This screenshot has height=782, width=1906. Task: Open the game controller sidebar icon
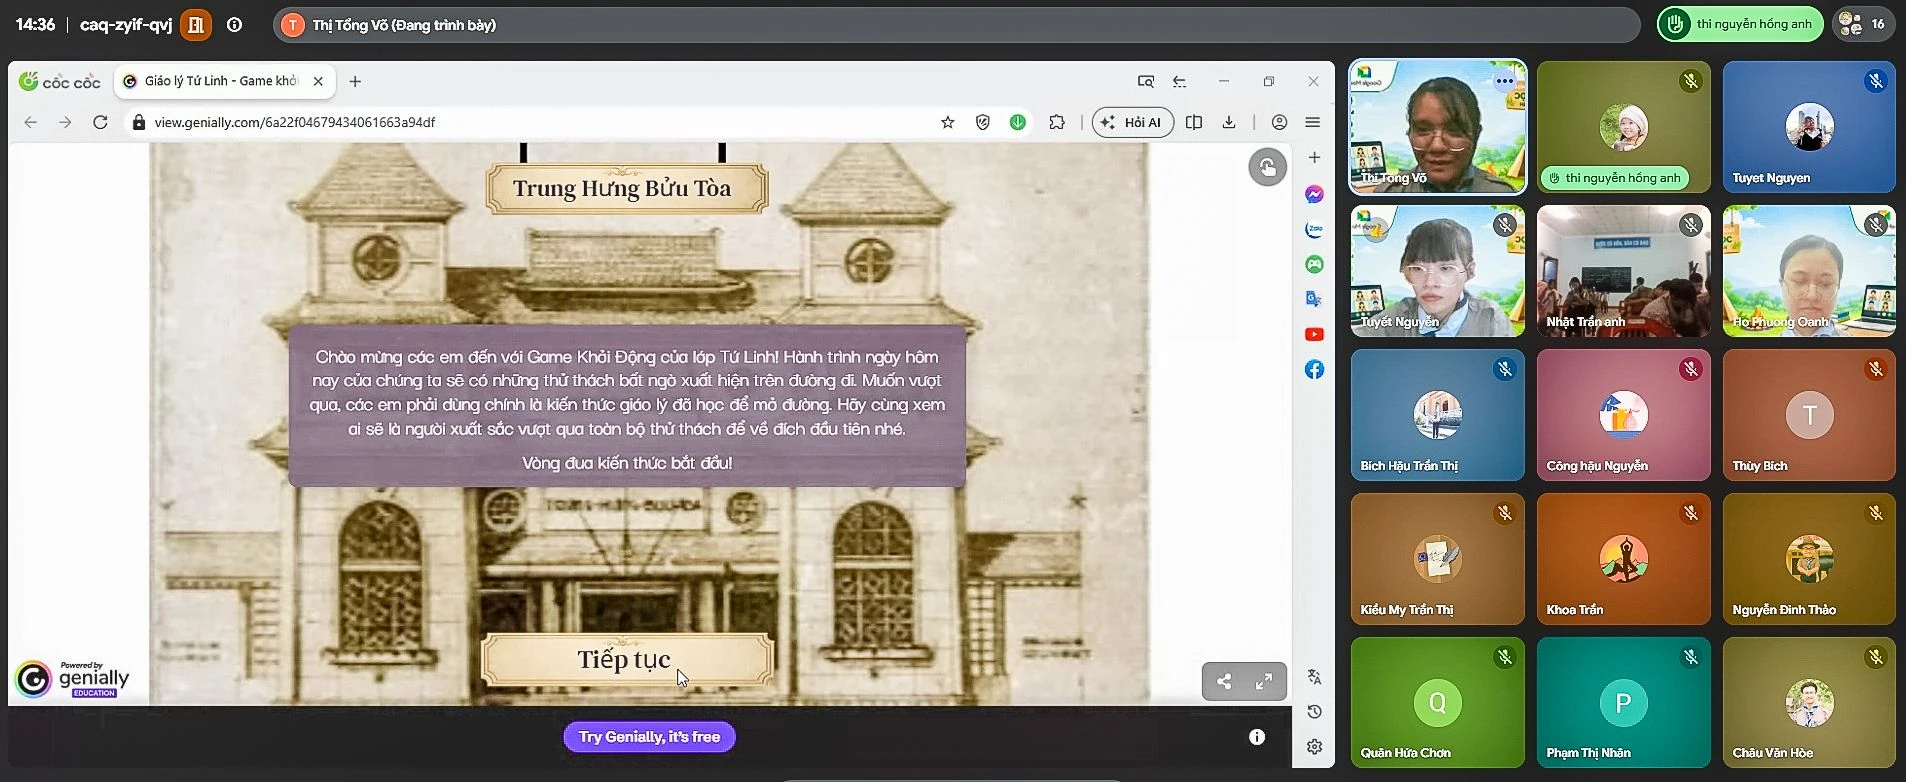(1314, 264)
